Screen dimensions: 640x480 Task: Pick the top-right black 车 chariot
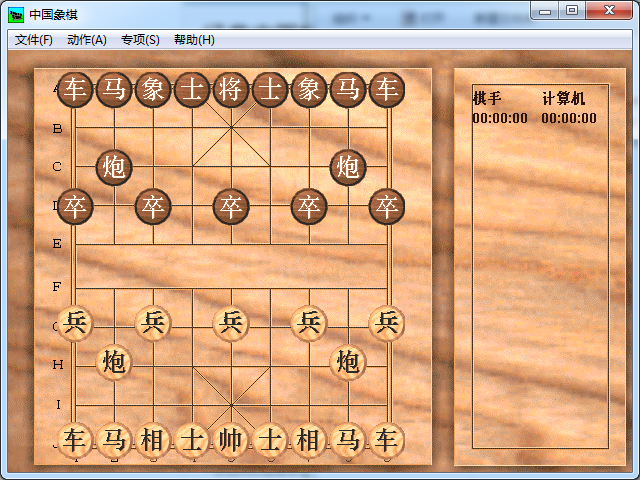coord(387,90)
